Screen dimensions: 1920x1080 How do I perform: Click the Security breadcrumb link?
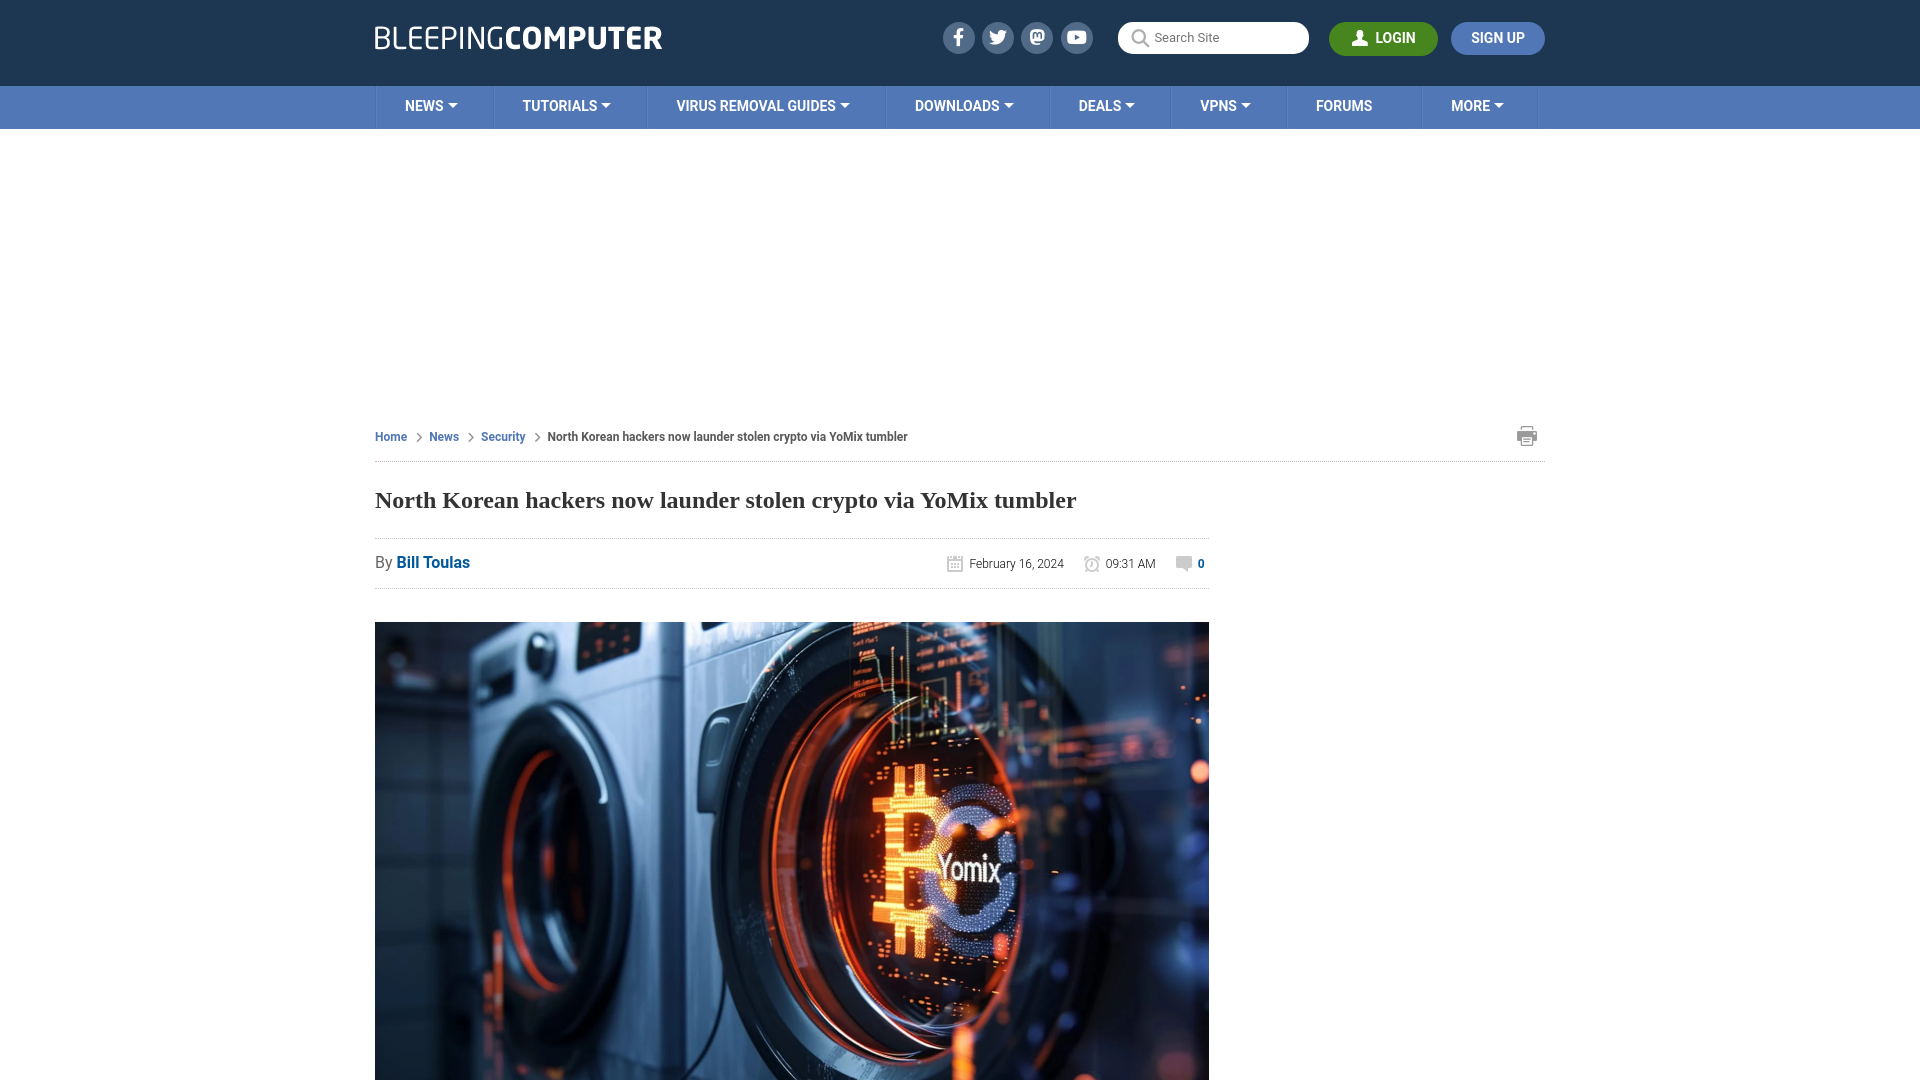(502, 436)
